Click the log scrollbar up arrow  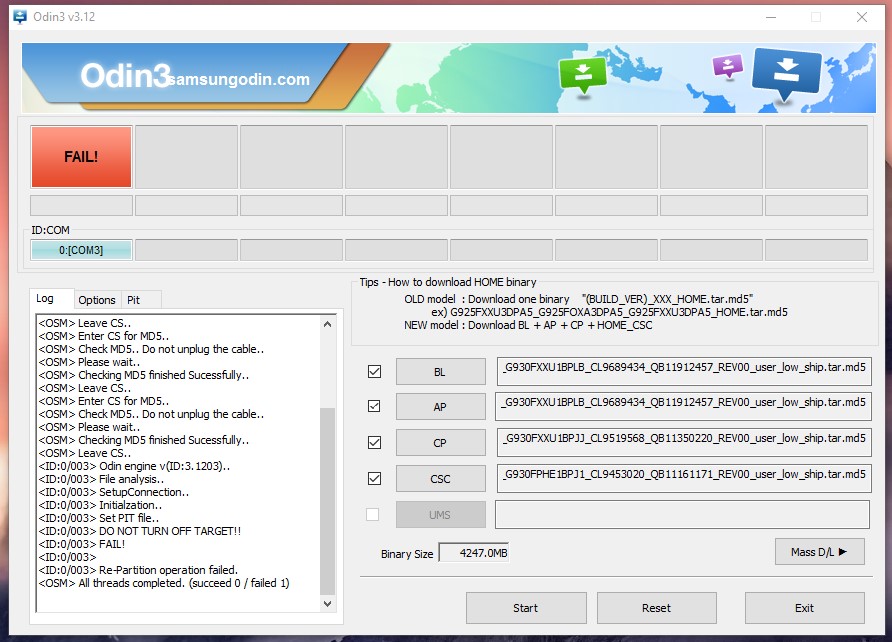pos(327,324)
